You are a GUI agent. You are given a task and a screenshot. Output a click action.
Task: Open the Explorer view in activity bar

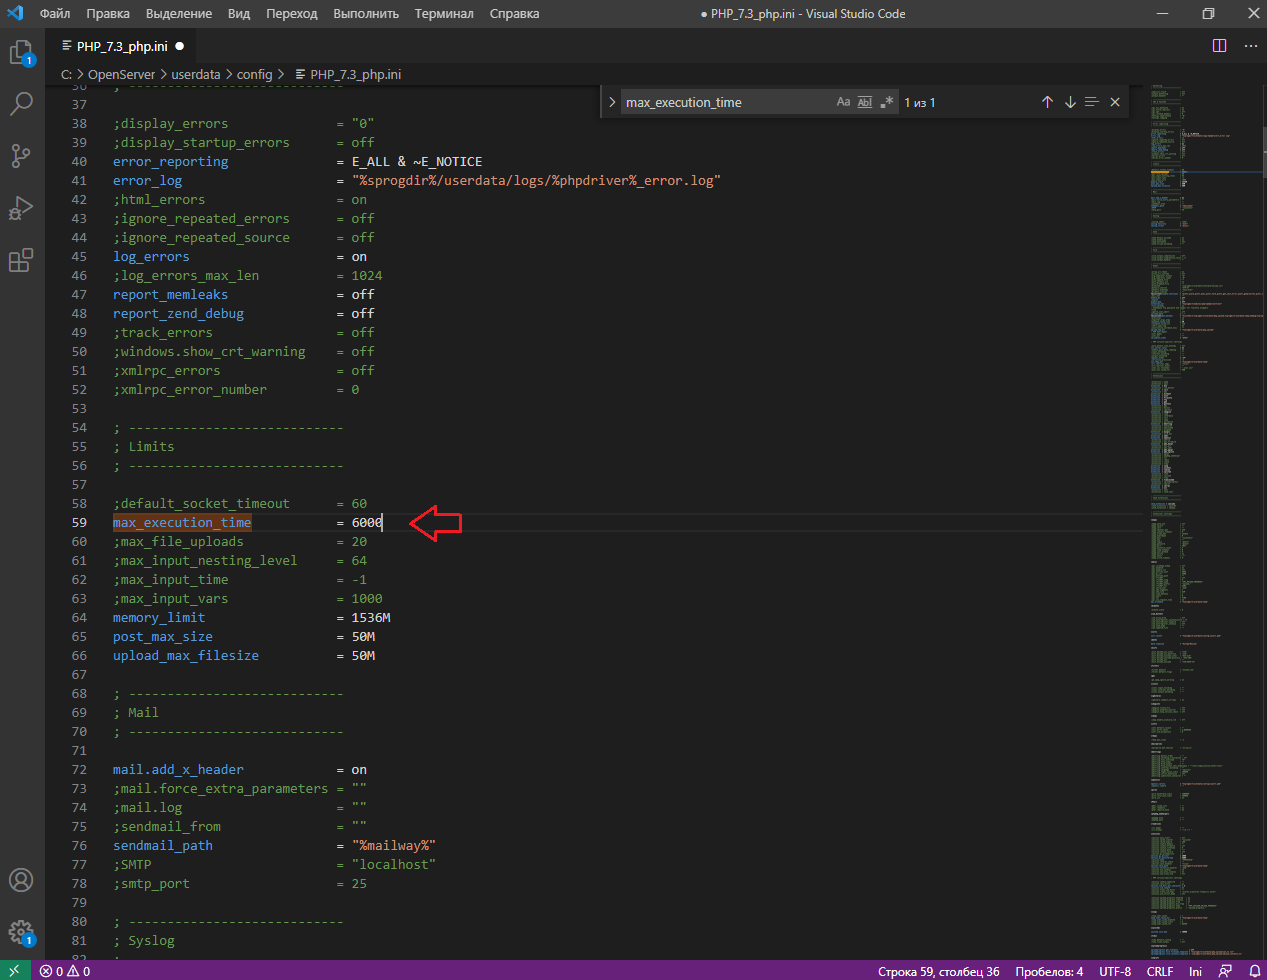pos(21,52)
